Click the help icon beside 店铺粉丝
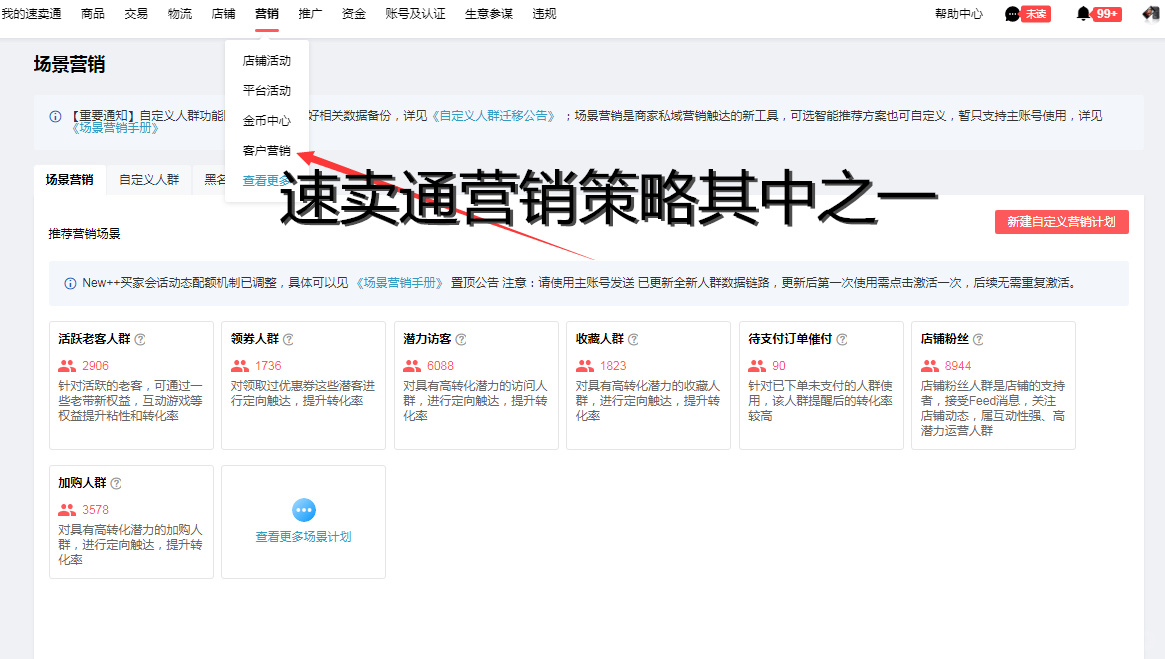The image size is (1165, 659). pyautogui.click(x=978, y=340)
